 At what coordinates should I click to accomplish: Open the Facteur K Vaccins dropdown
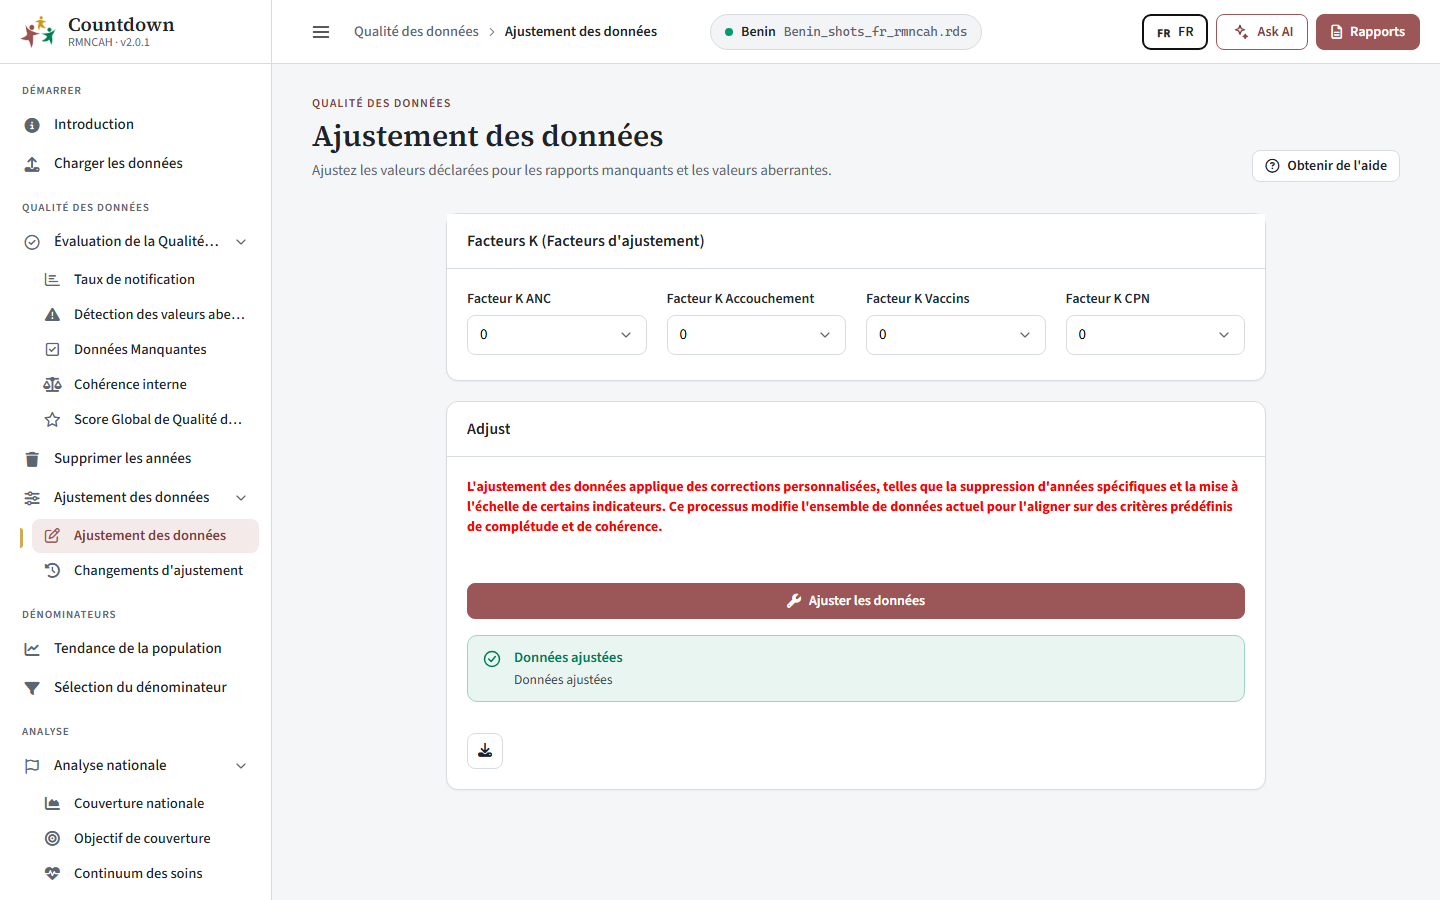coord(956,335)
